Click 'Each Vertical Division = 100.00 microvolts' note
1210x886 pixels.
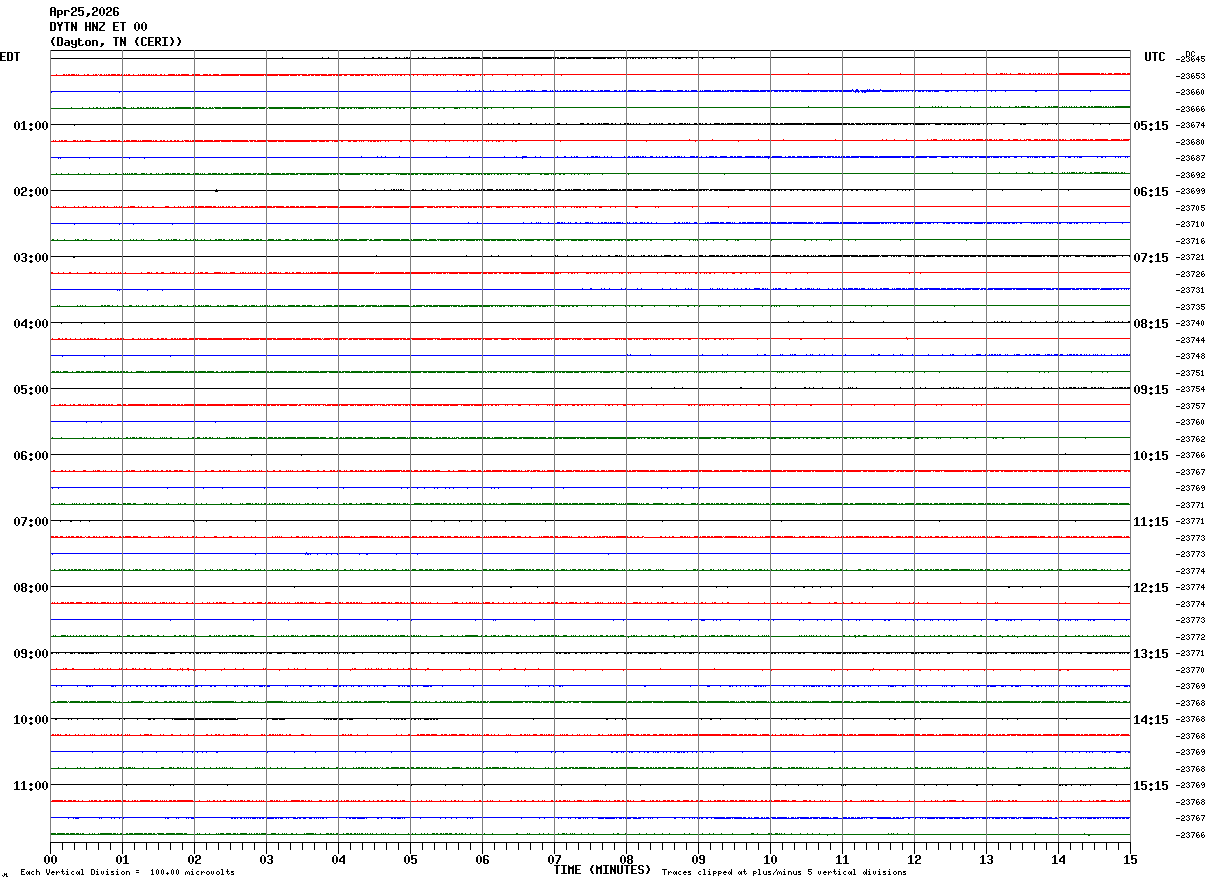tap(127, 872)
